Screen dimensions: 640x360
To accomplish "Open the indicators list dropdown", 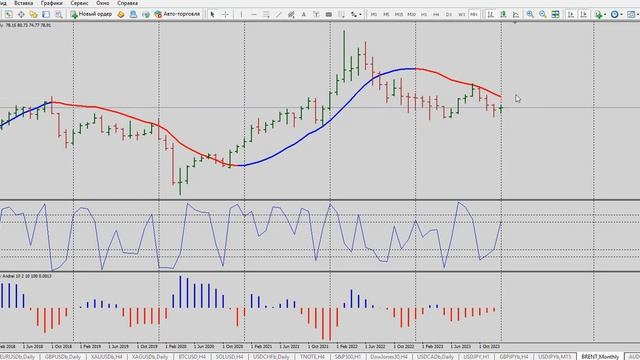I will (x=600, y=14).
